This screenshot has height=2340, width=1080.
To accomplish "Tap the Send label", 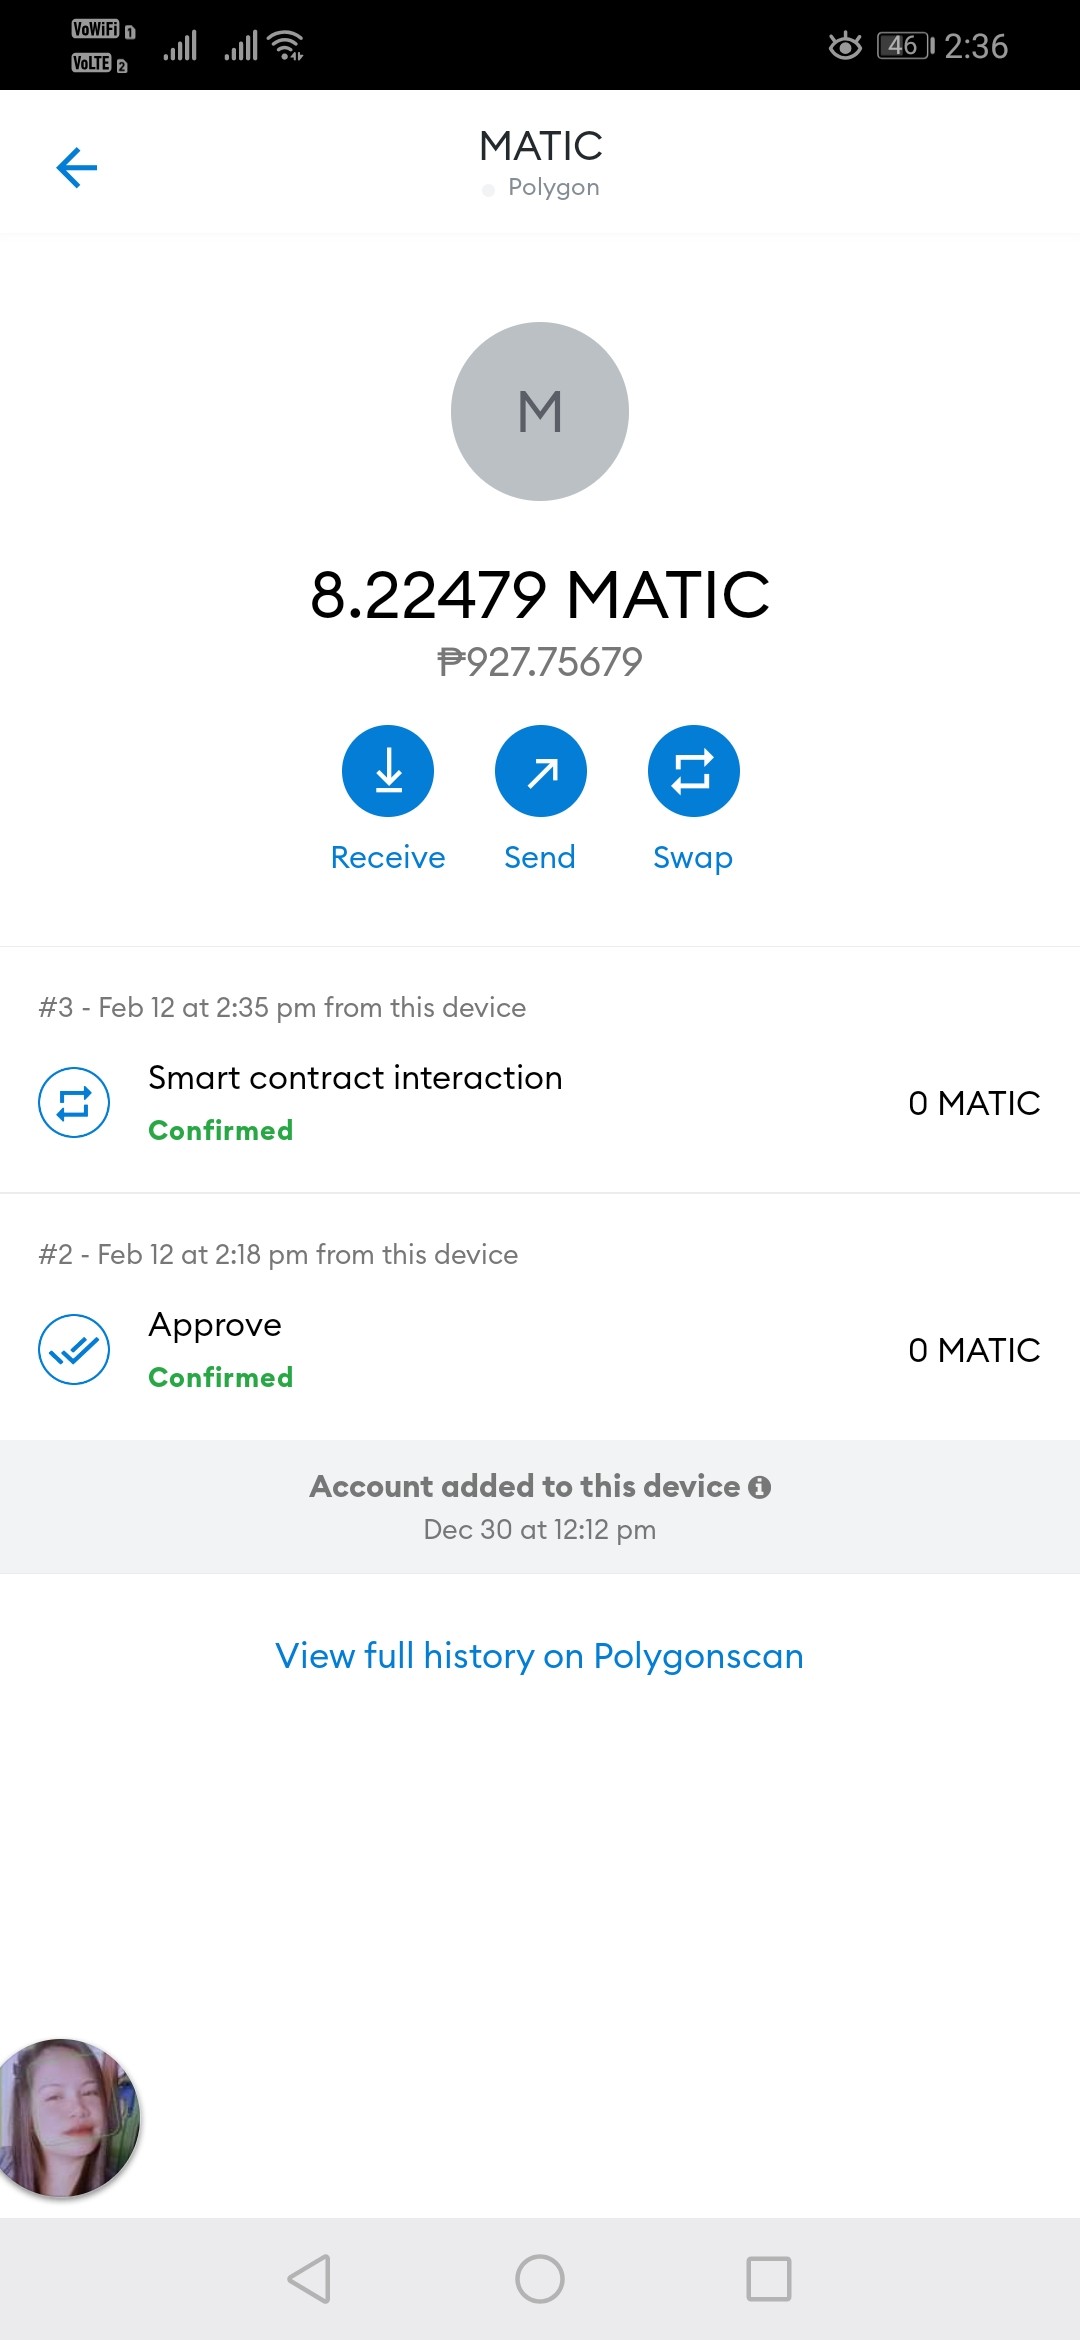I will click(x=540, y=857).
